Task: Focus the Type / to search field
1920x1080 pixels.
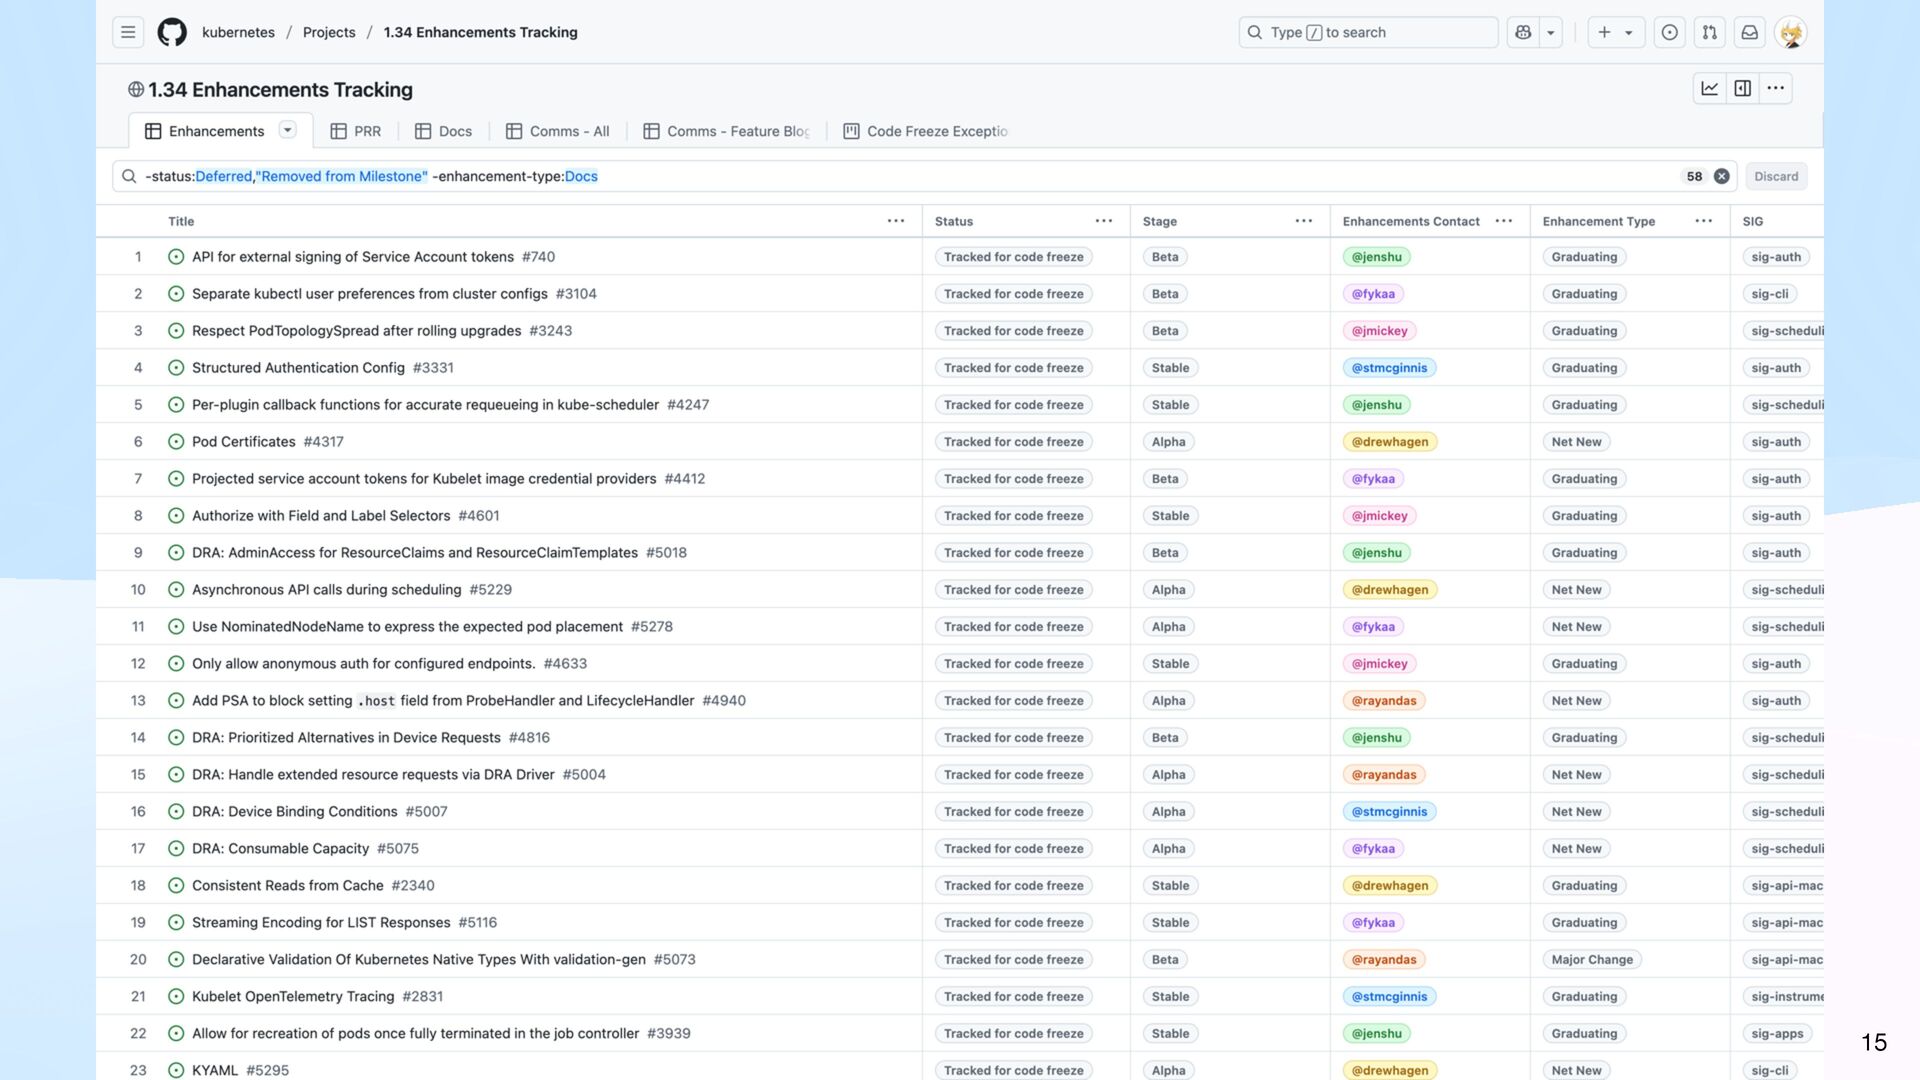Action: pyautogui.click(x=1368, y=32)
